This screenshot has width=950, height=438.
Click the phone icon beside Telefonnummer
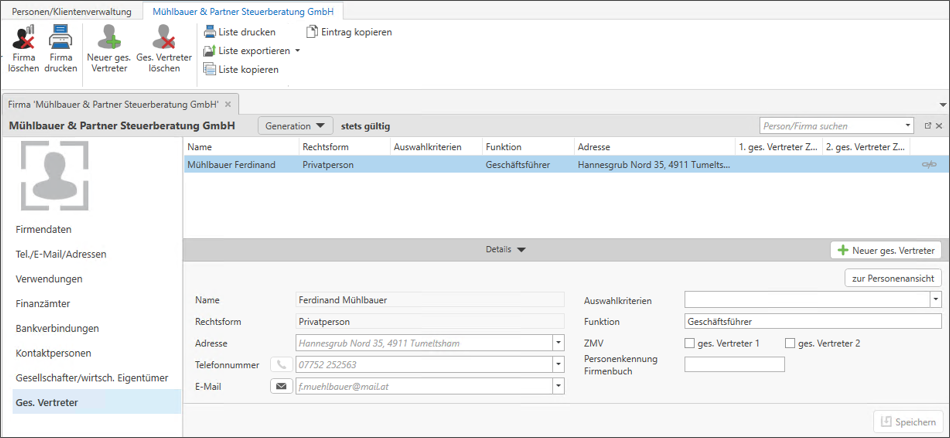281,365
